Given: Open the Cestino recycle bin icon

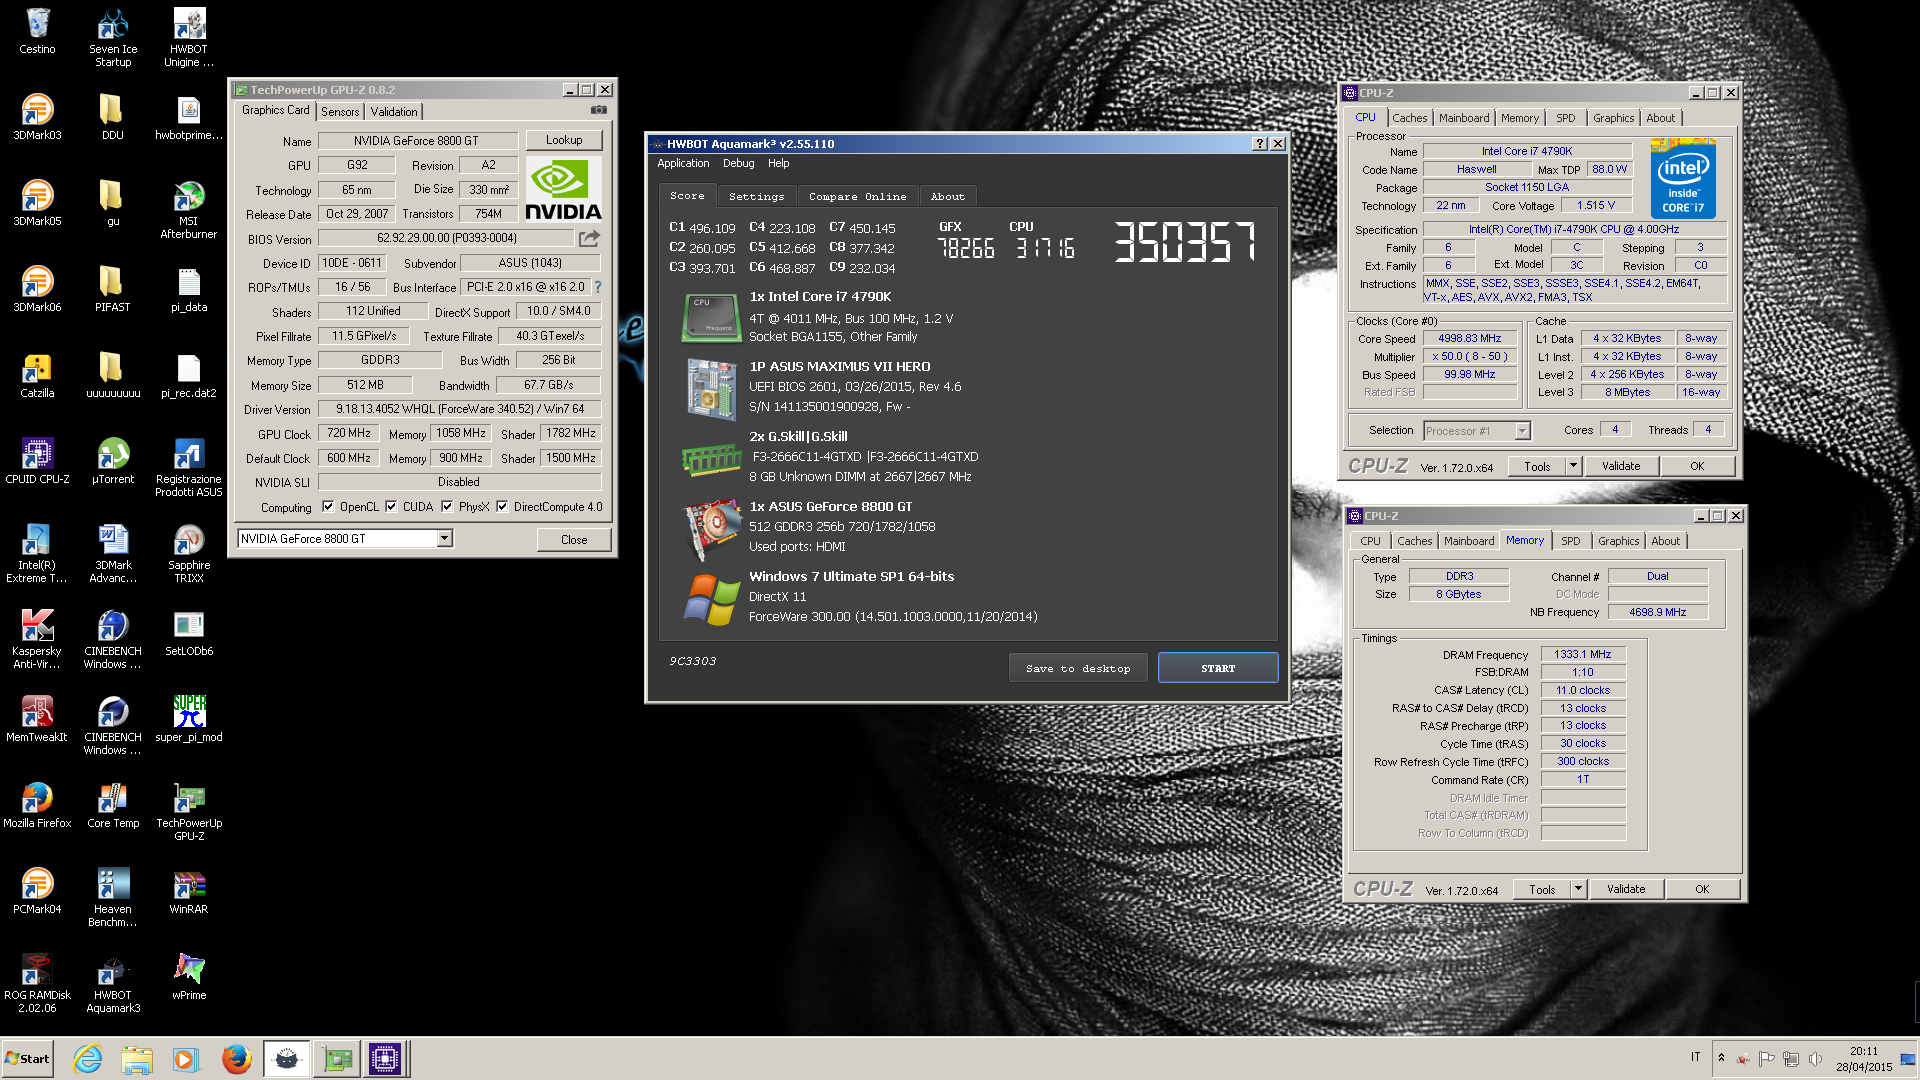Looking at the screenshot, I should point(37,31).
